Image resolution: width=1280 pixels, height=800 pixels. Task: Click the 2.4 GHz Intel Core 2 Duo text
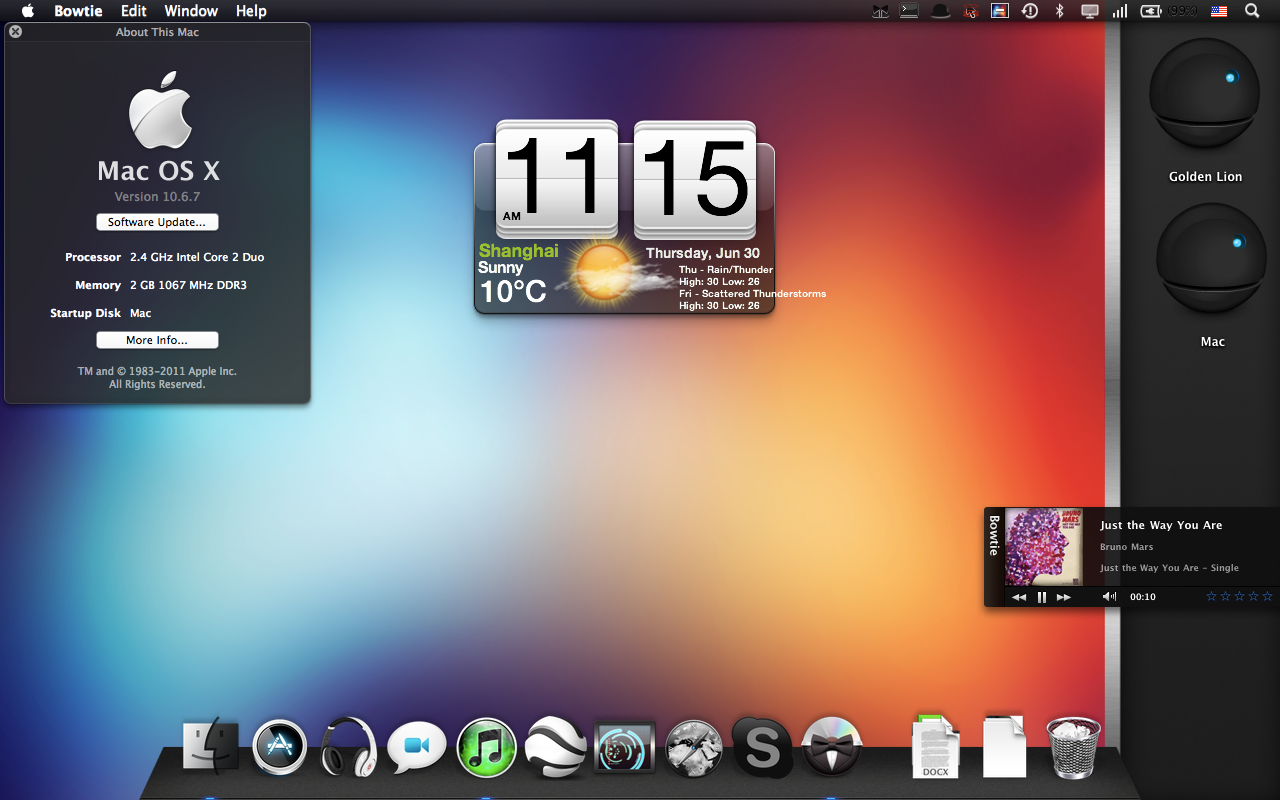pos(197,257)
